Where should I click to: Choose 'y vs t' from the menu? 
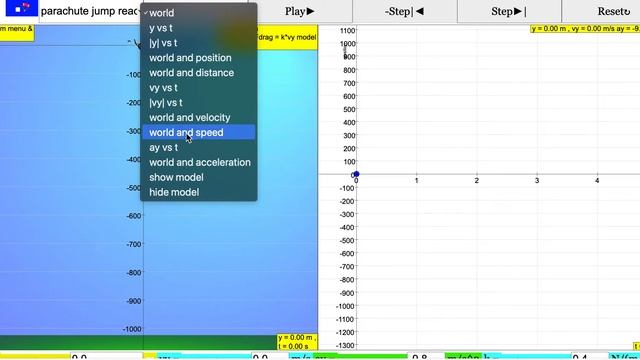point(199,28)
